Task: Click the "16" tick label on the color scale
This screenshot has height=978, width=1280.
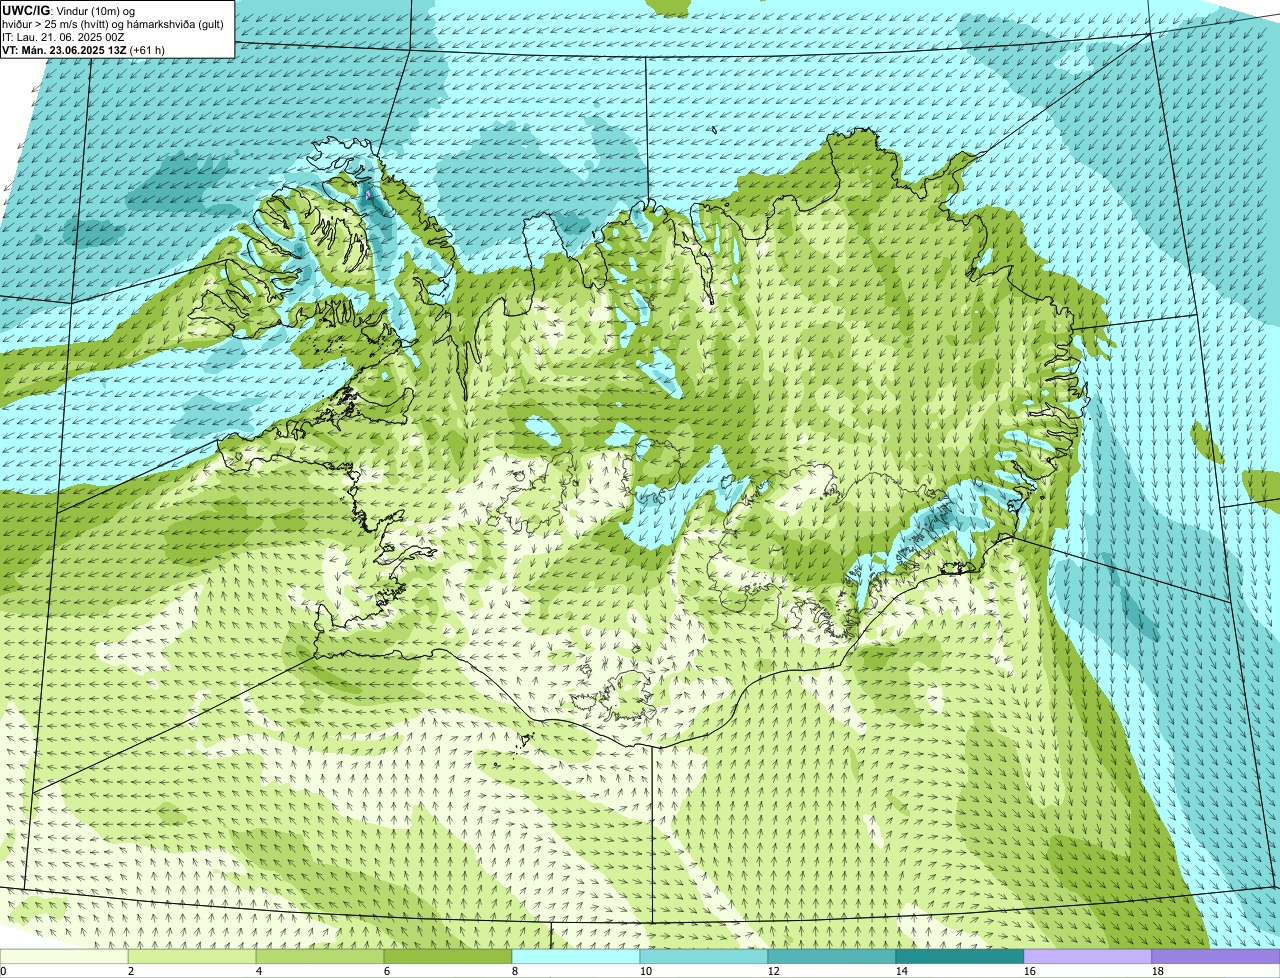Action: tap(1030, 971)
